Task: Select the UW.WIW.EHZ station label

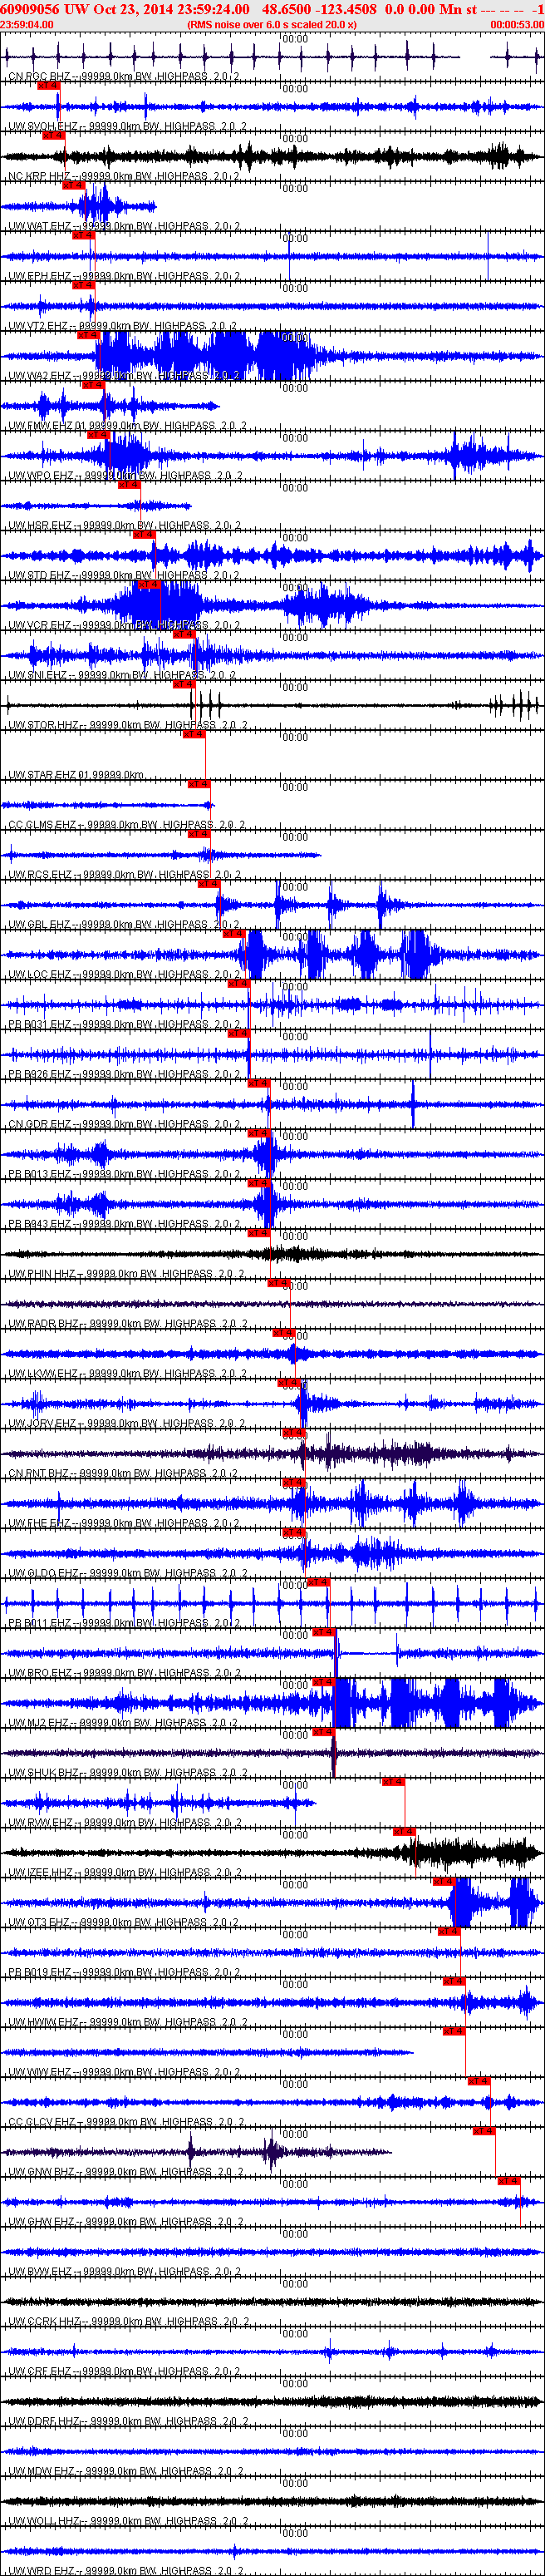Action: click(124, 2074)
